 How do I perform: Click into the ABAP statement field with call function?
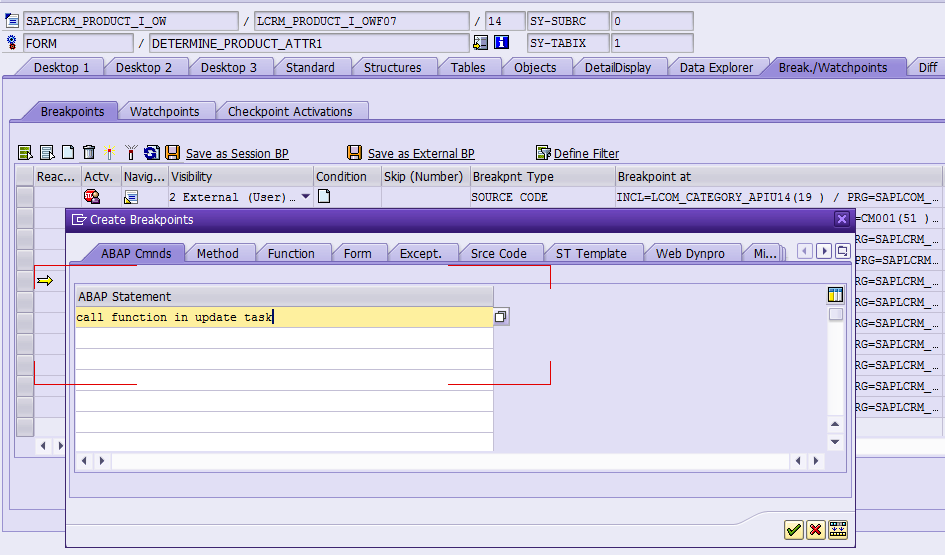coord(284,317)
